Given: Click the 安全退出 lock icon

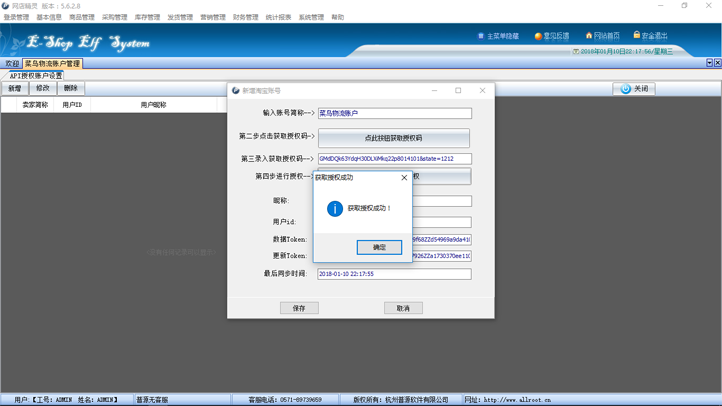Looking at the screenshot, I should point(637,36).
